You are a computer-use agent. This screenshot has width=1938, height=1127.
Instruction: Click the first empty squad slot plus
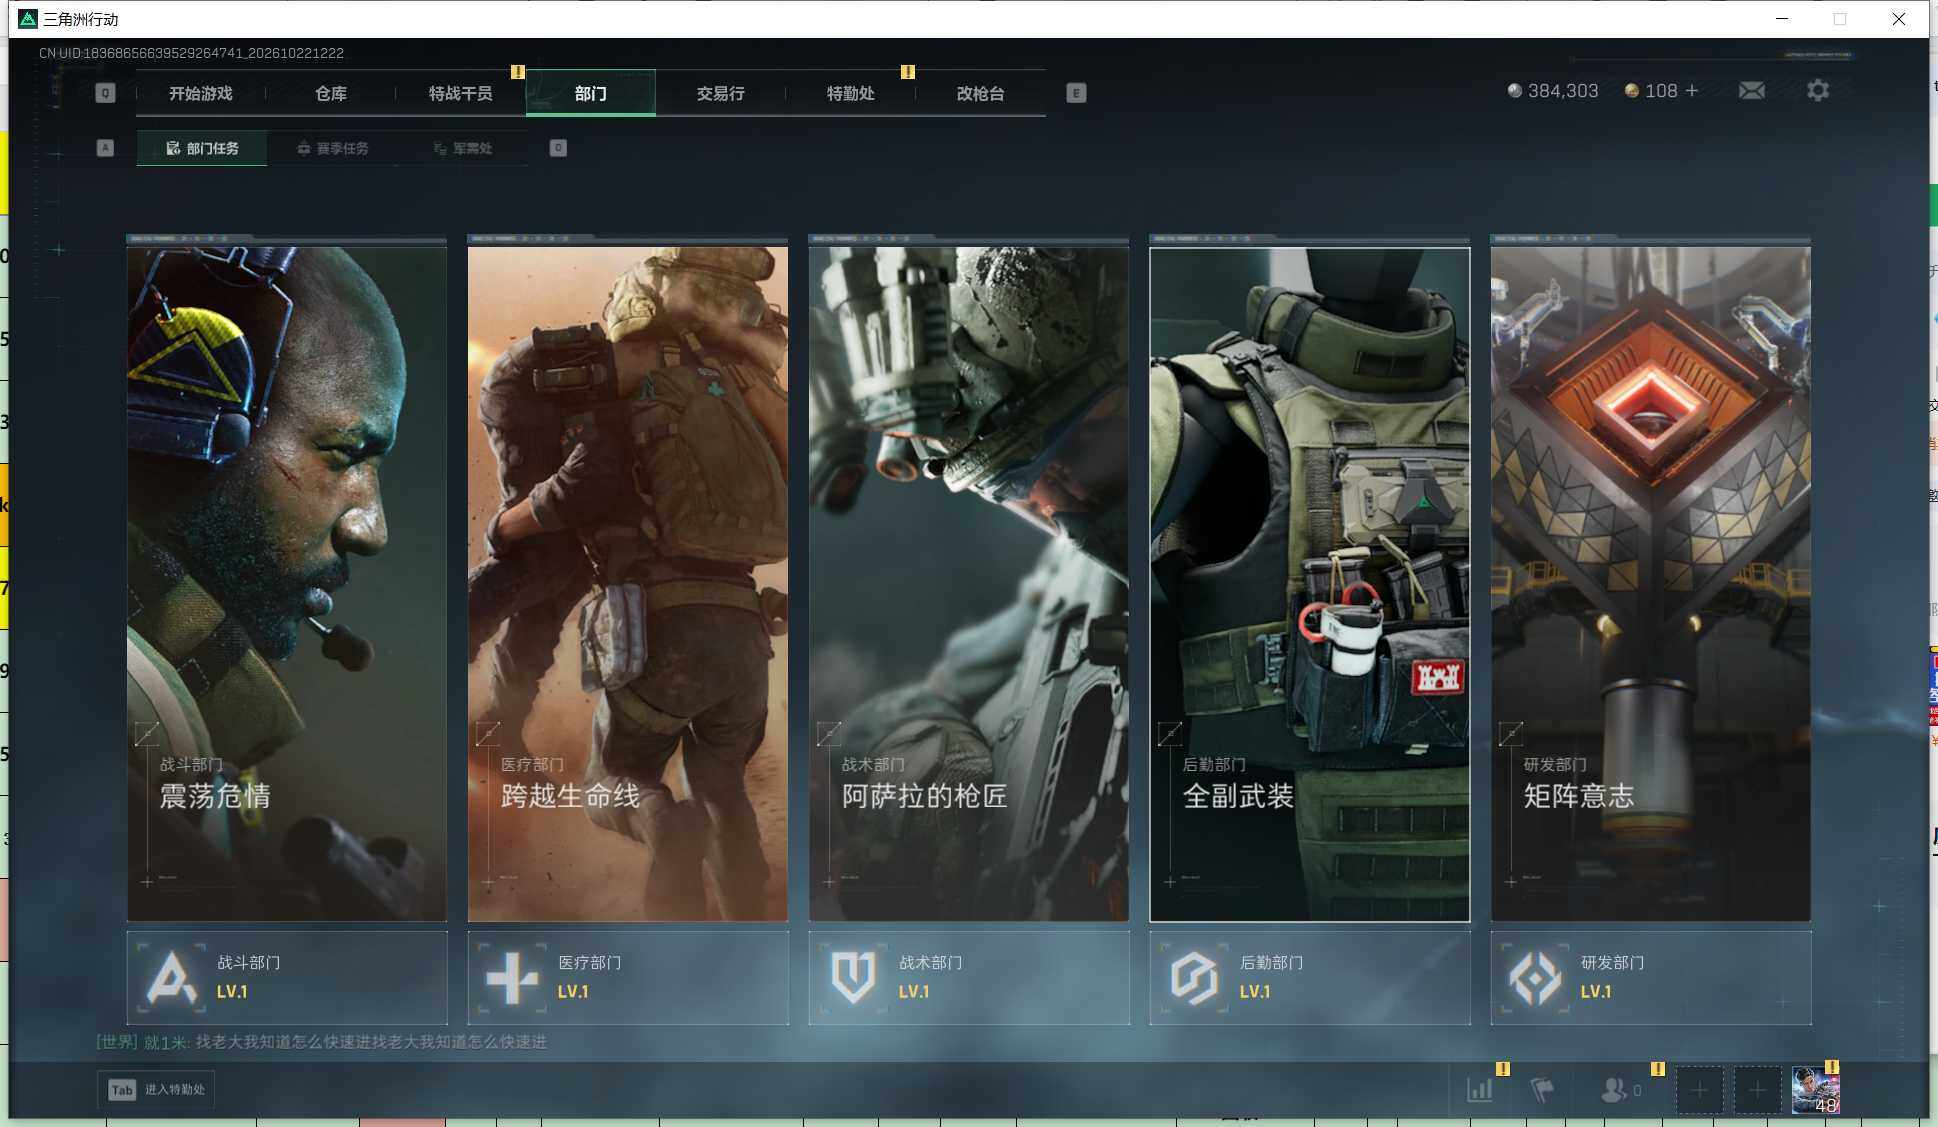(x=1699, y=1090)
